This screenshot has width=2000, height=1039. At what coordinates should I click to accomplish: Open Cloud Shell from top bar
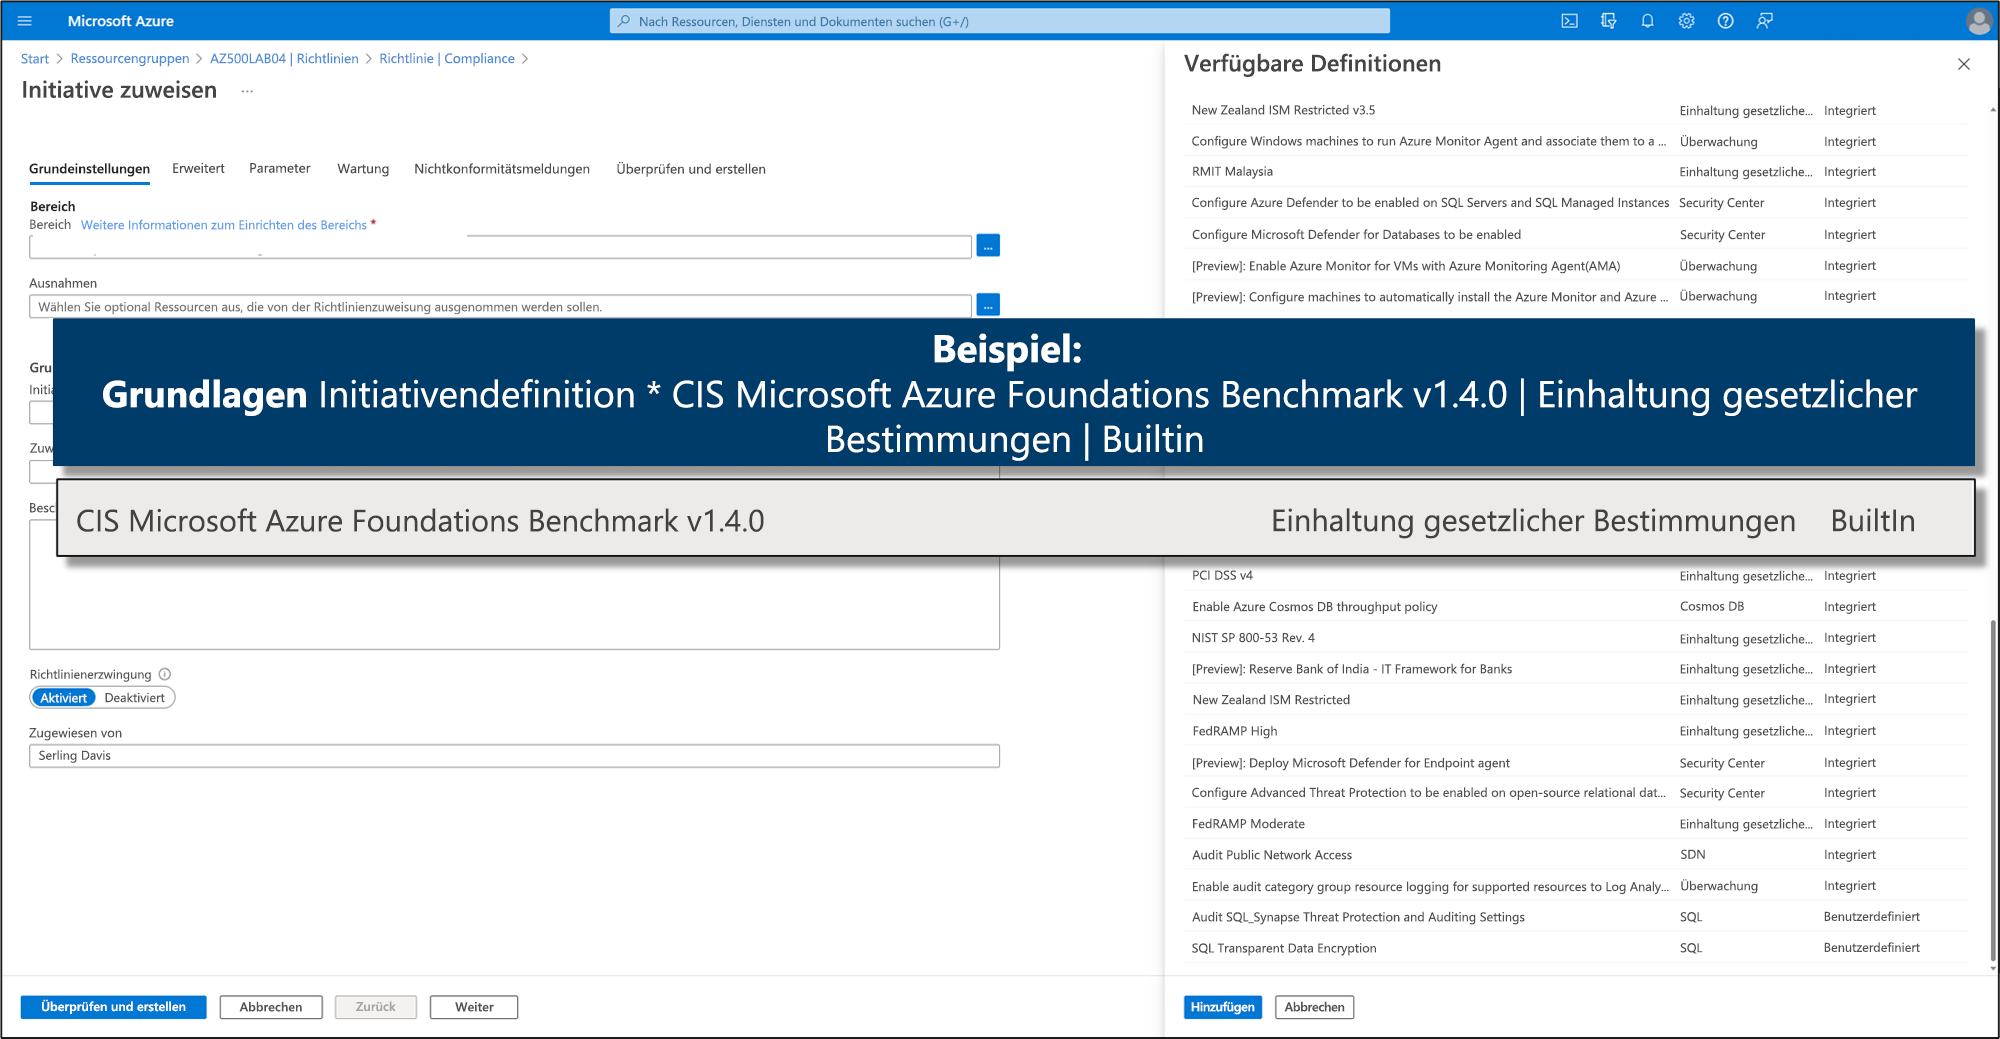click(x=1570, y=21)
